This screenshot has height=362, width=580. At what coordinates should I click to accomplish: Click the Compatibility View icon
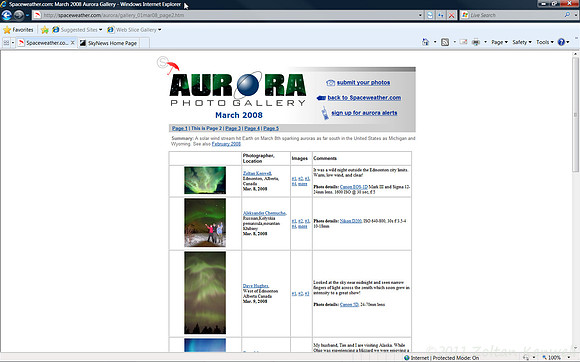pyautogui.click(x=430, y=15)
